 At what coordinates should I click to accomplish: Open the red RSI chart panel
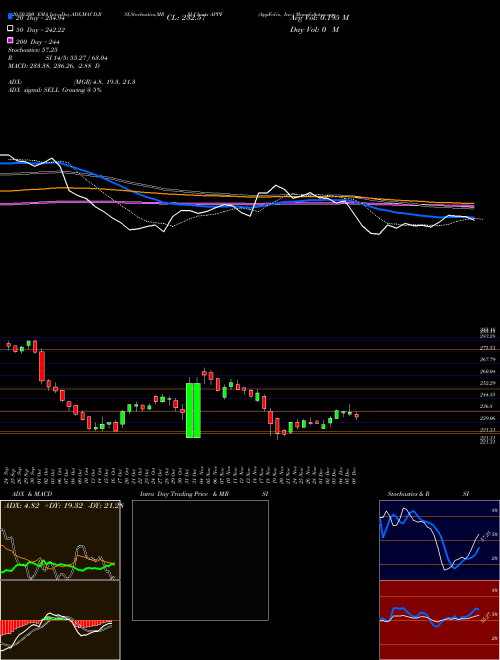(439, 620)
